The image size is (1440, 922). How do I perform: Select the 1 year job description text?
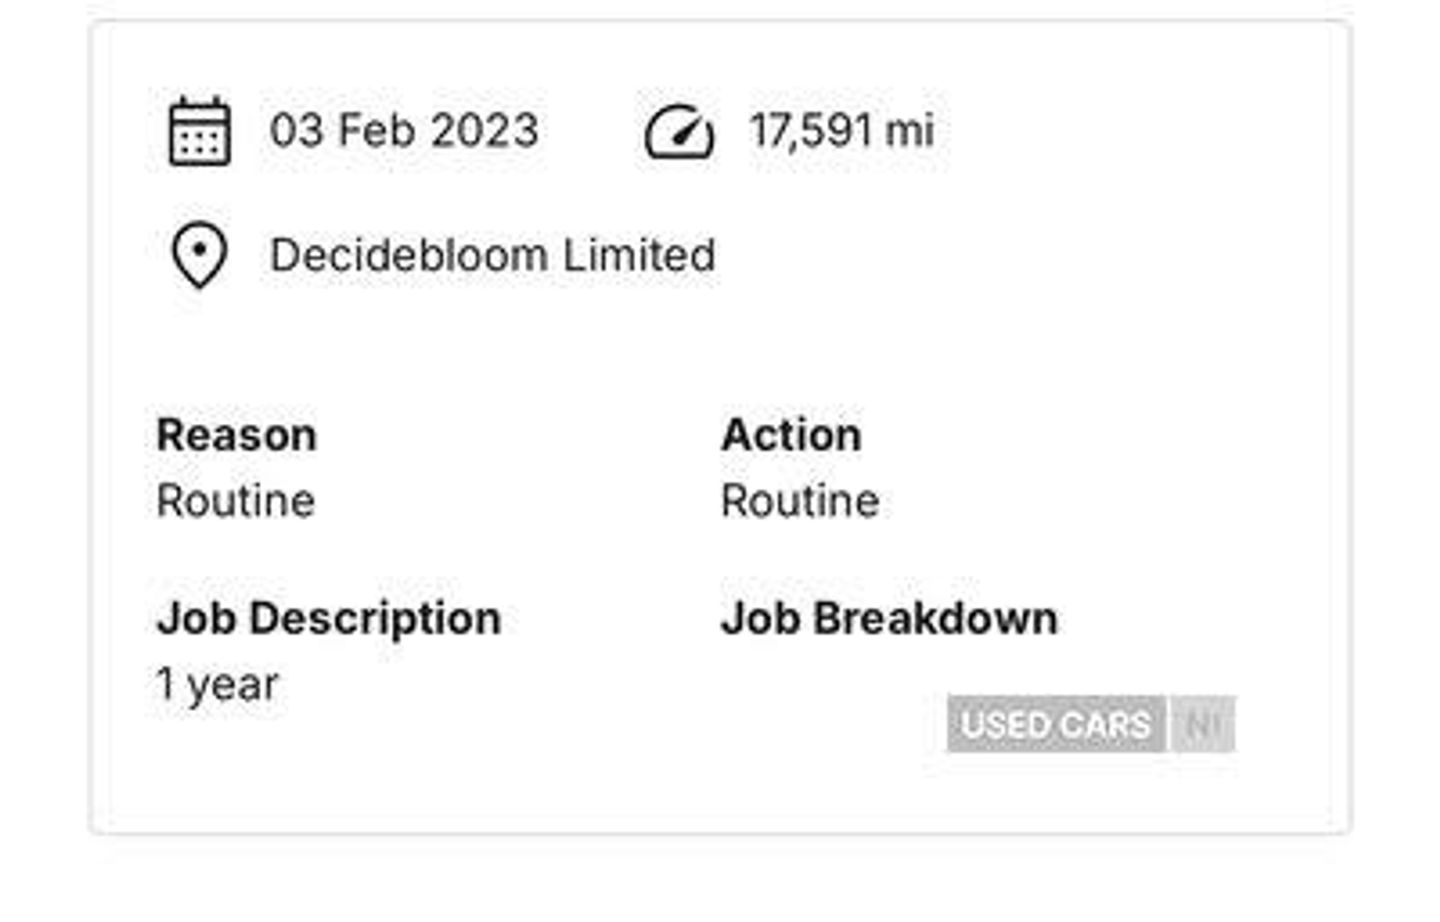point(218,685)
